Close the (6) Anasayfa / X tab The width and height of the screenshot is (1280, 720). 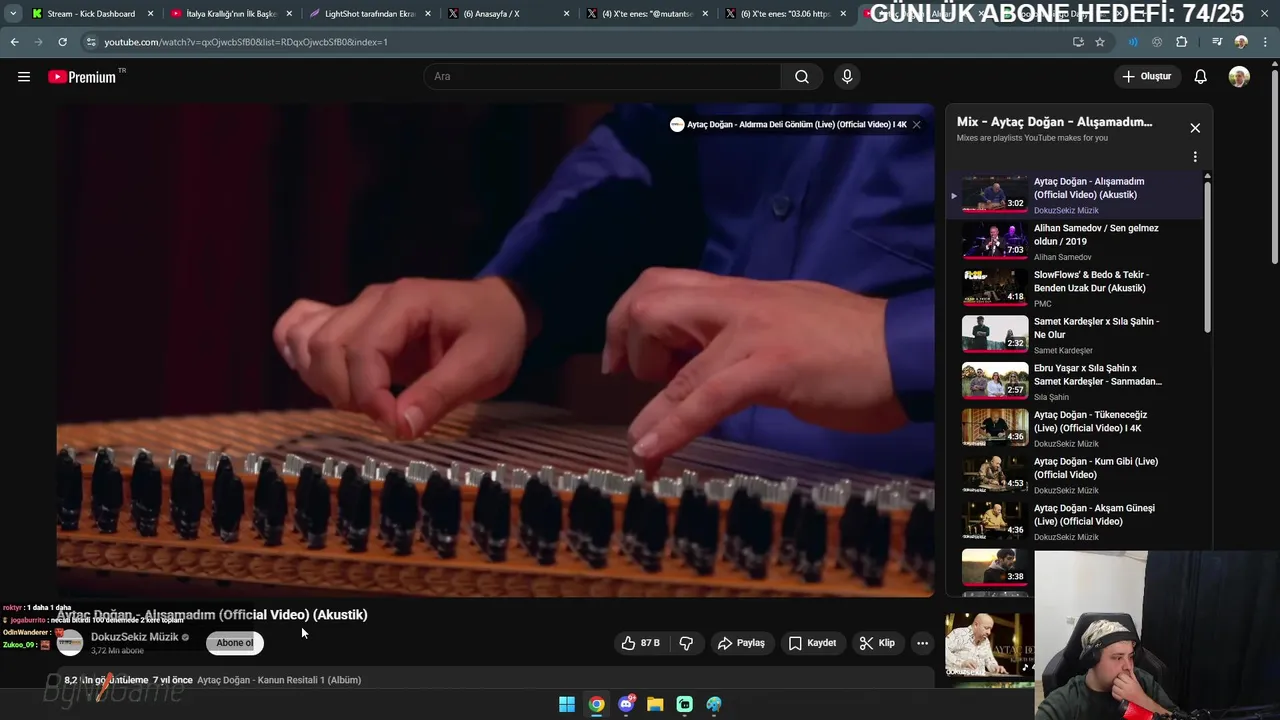[566, 14]
